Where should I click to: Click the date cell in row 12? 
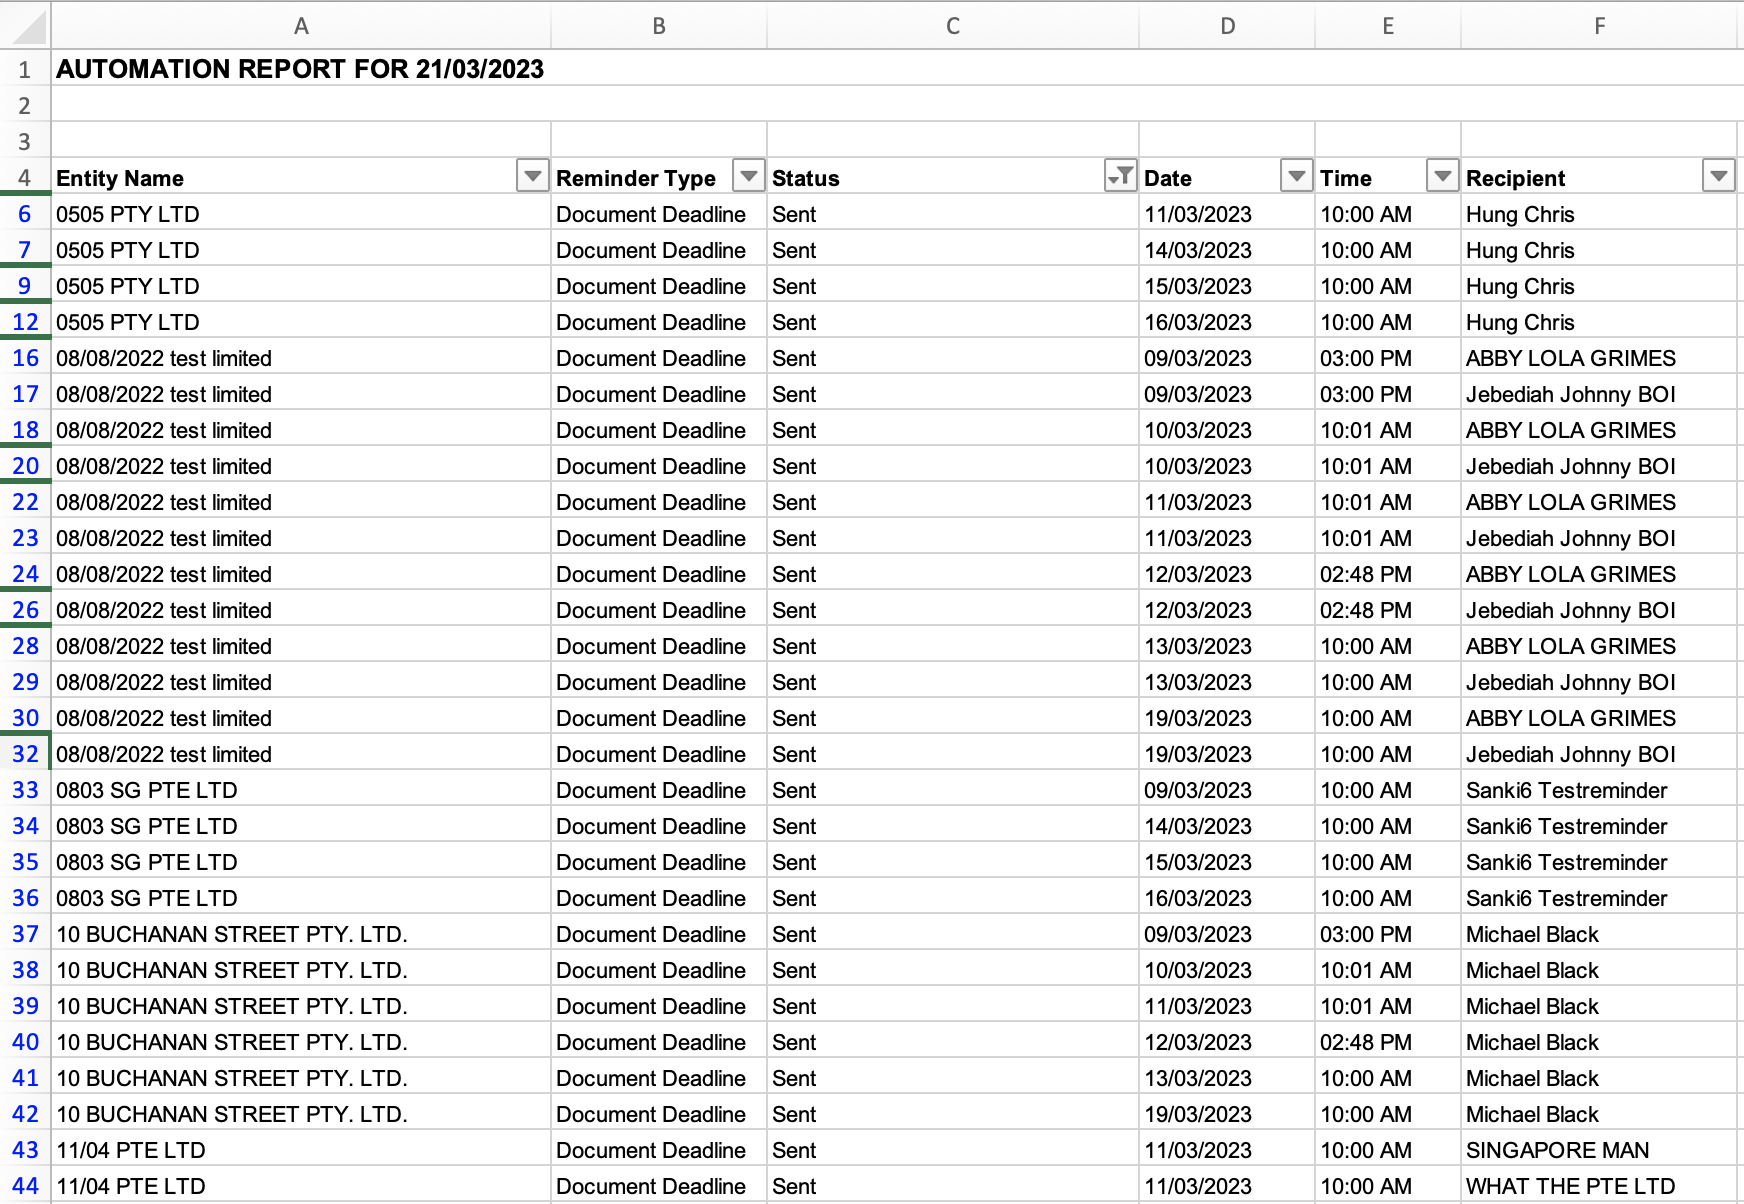(x=1198, y=322)
